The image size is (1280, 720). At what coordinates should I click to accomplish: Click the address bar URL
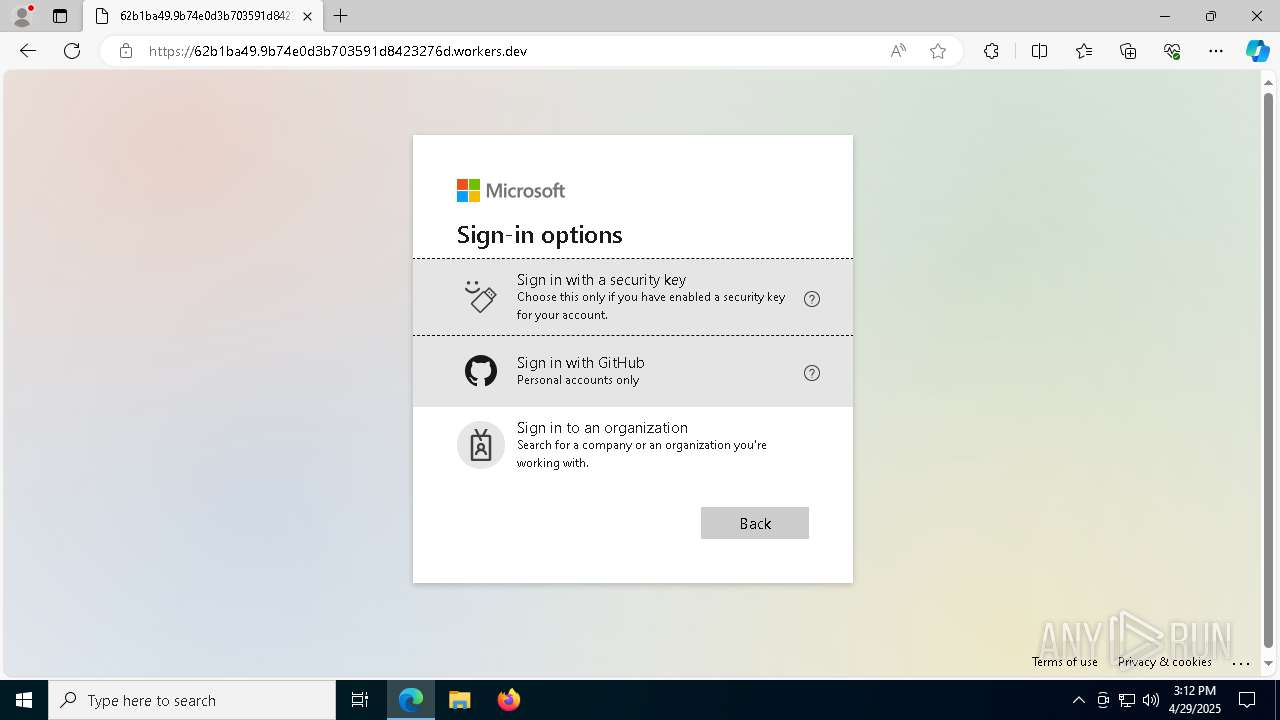click(338, 51)
